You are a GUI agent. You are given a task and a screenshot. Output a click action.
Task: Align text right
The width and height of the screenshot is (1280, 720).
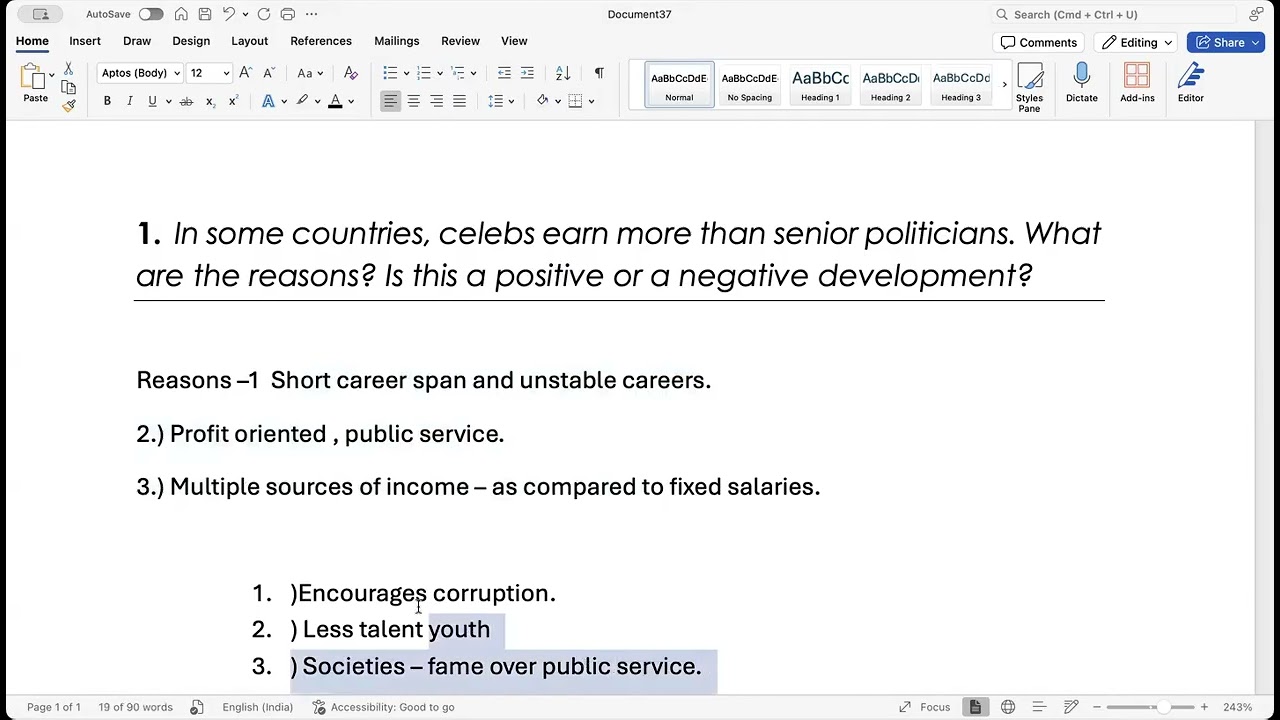click(436, 101)
